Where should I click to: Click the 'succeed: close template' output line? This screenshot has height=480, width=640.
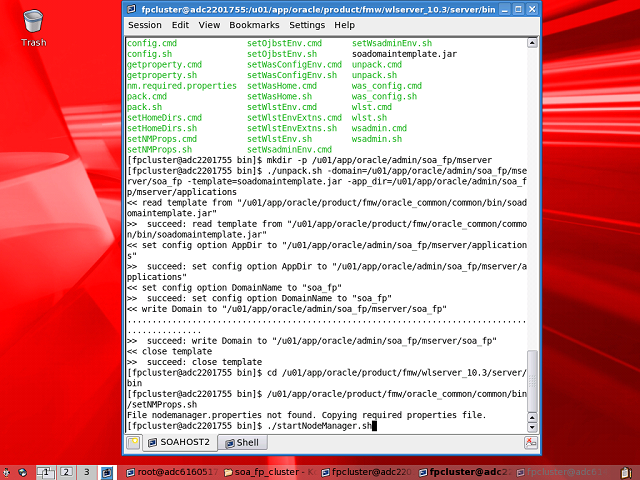coord(194,362)
